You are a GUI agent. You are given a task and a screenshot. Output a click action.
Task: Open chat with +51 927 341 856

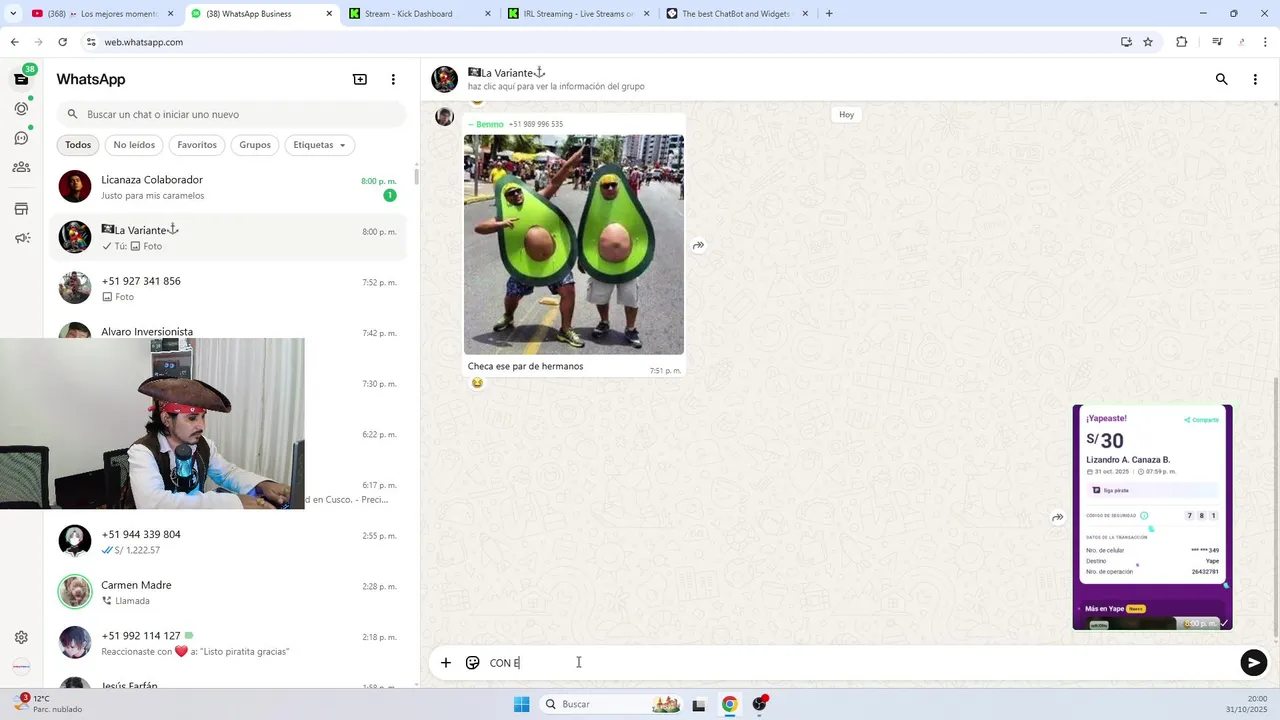(228, 288)
